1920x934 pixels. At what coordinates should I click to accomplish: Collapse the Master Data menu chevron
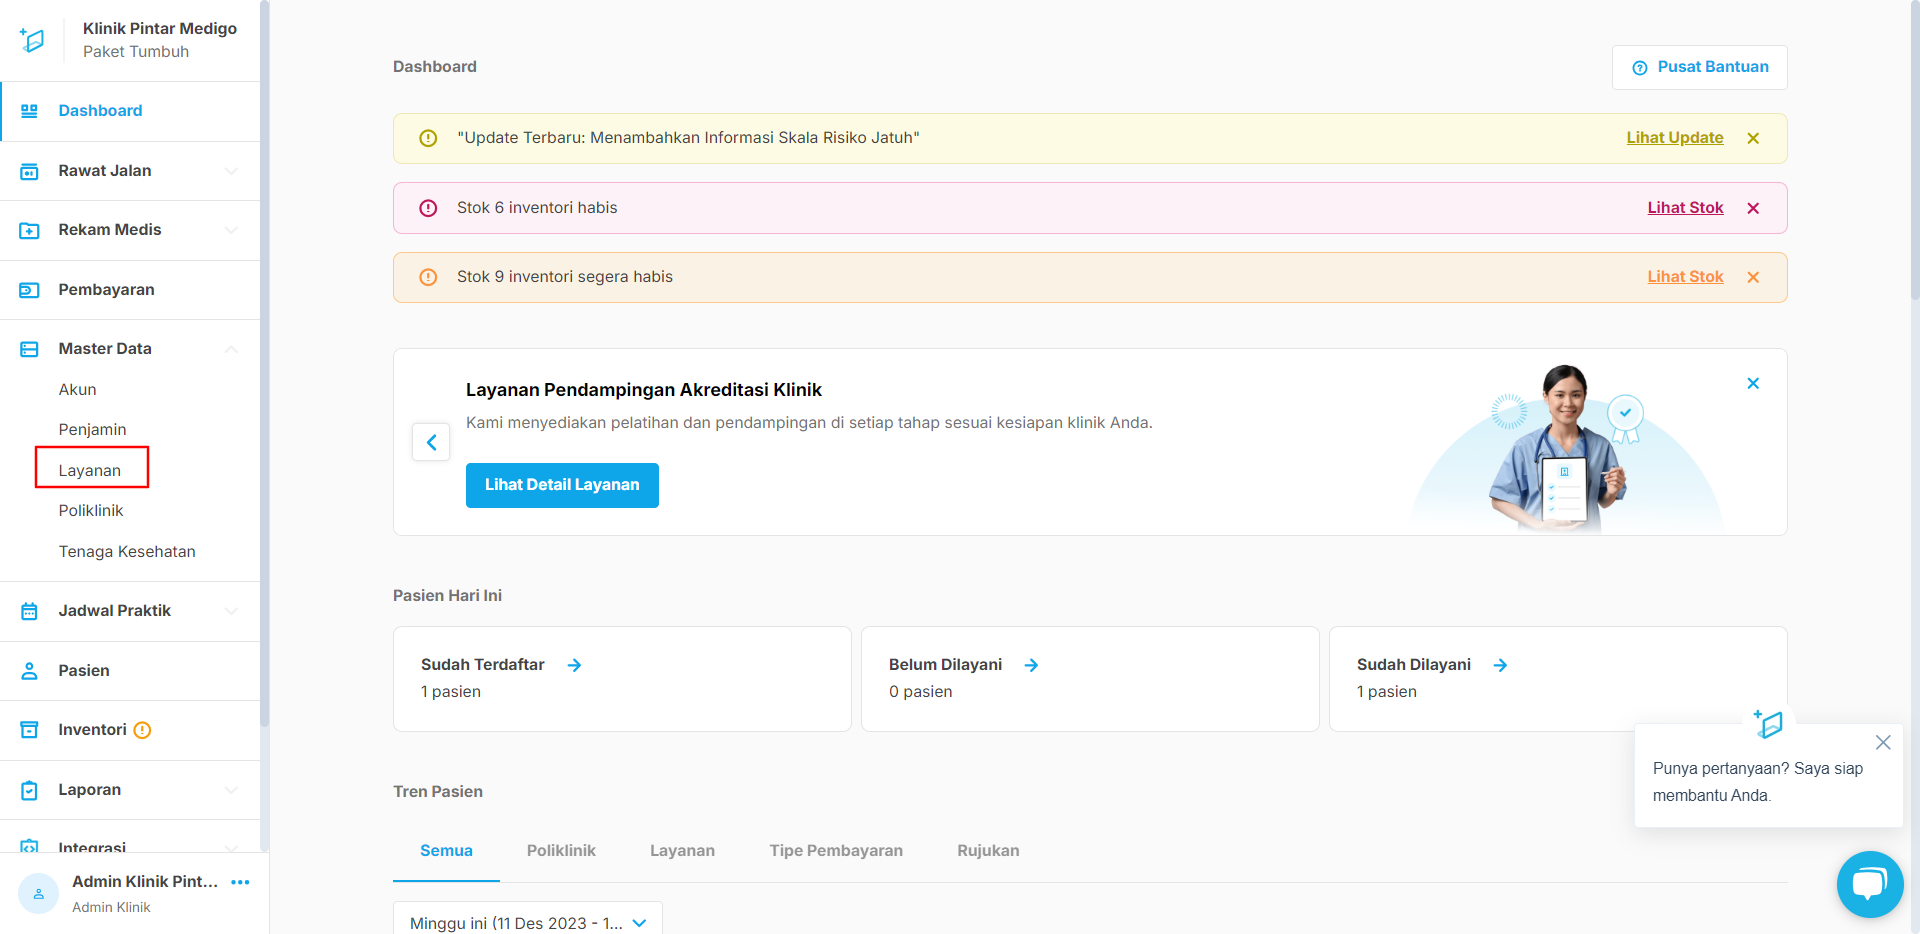[232, 349]
